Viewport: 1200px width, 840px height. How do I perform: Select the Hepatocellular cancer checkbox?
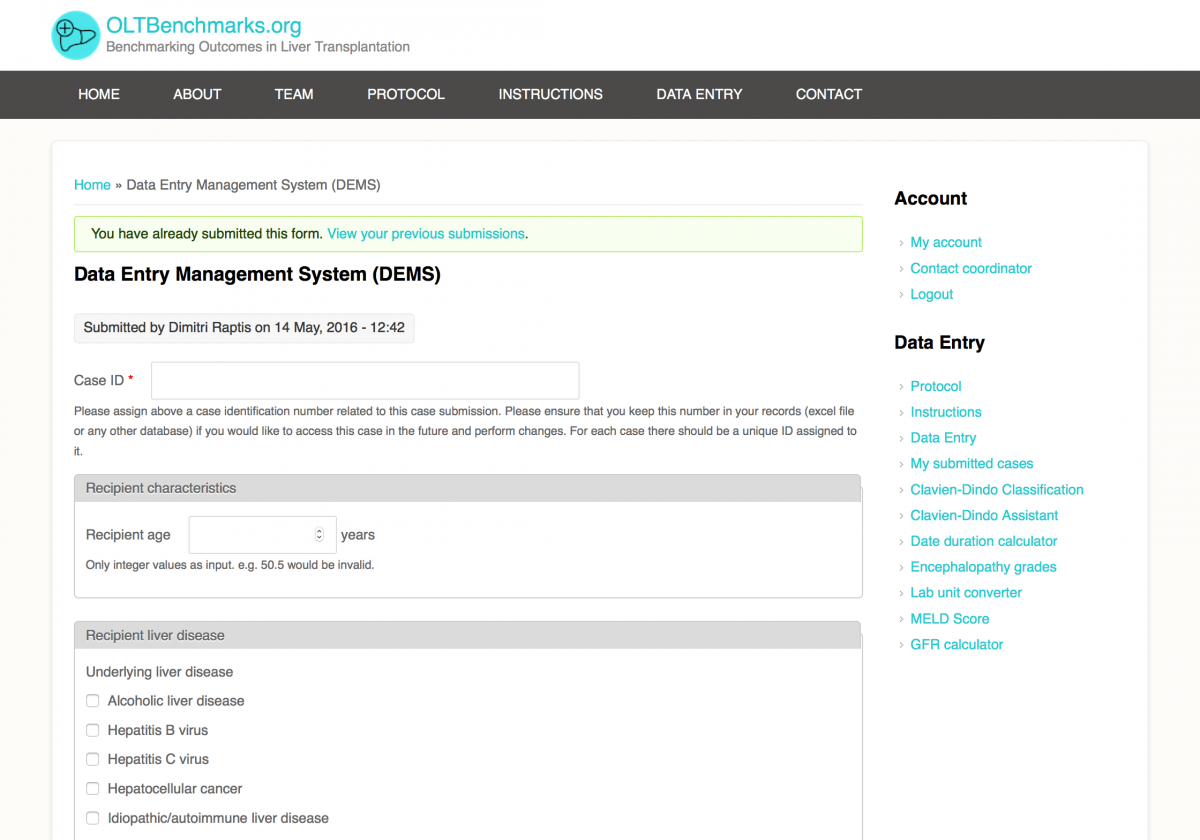[93, 789]
